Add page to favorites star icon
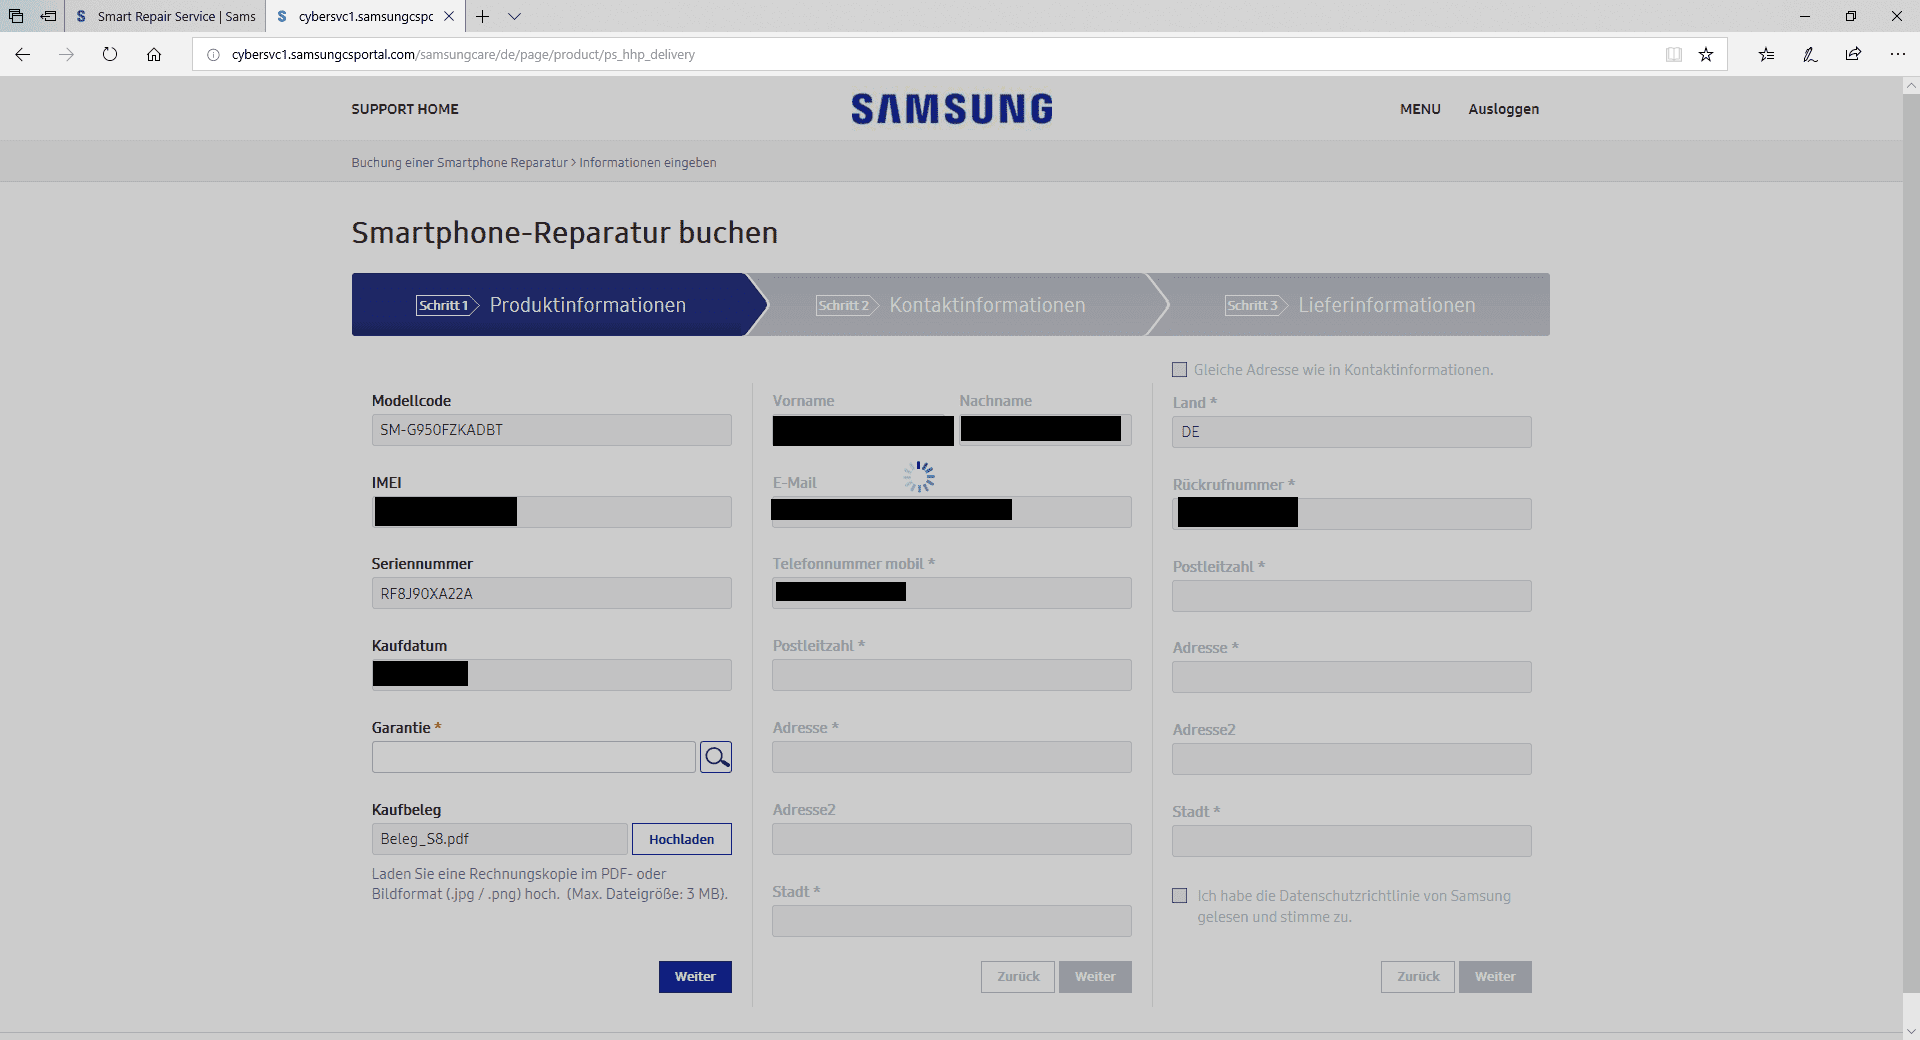The height and width of the screenshot is (1040, 1920). point(1706,54)
